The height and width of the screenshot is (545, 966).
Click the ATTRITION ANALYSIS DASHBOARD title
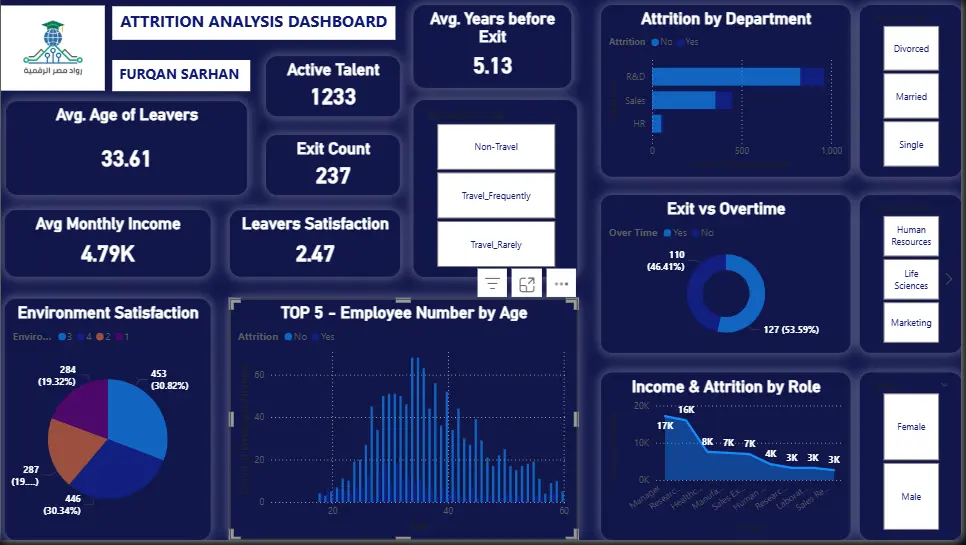click(253, 23)
